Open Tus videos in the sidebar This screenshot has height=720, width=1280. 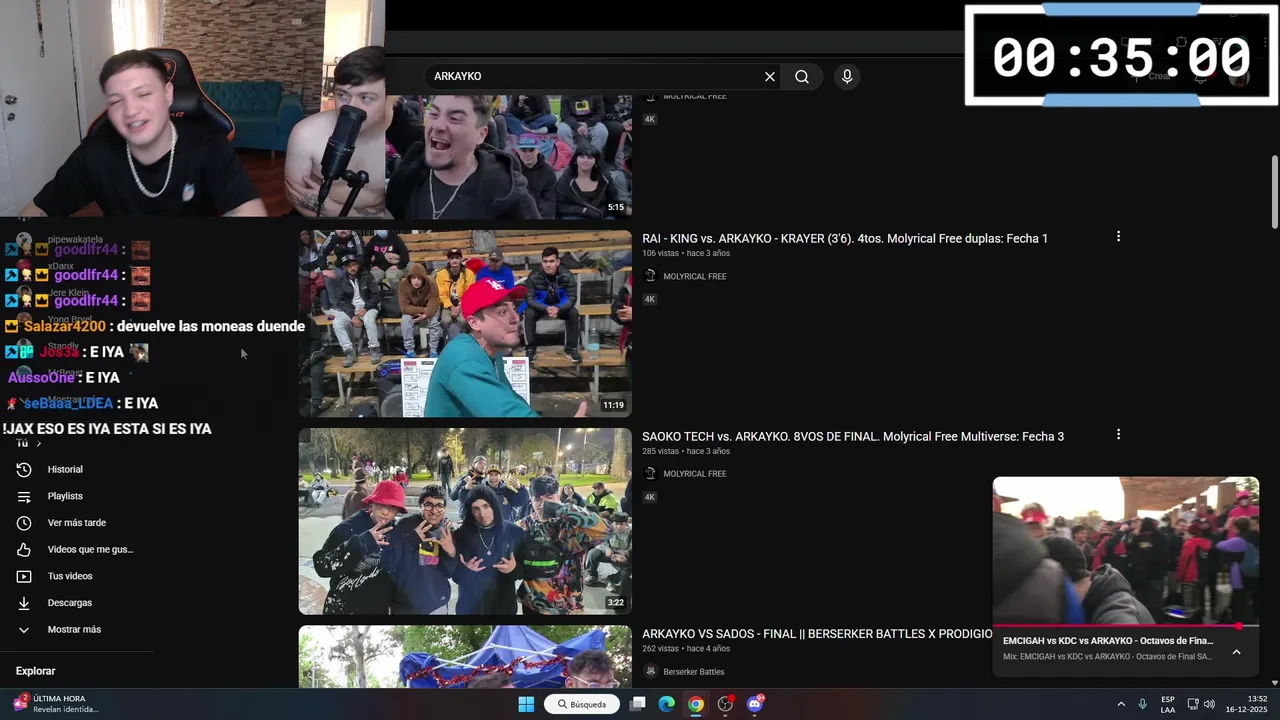pyautogui.click(x=70, y=576)
